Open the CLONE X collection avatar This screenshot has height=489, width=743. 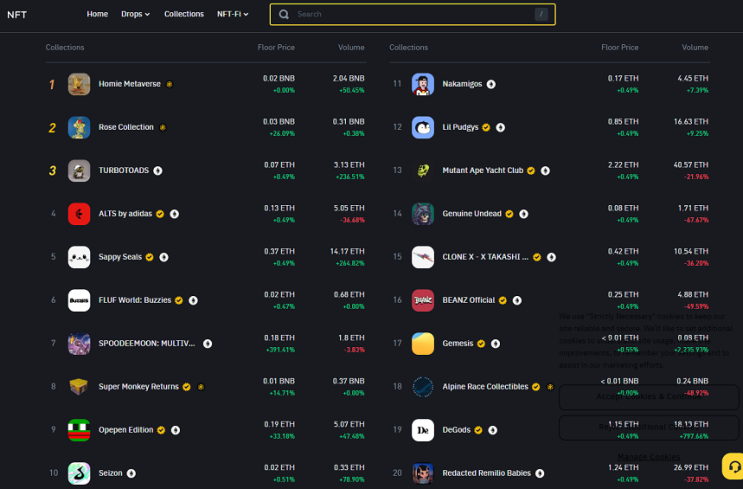point(423,257)
